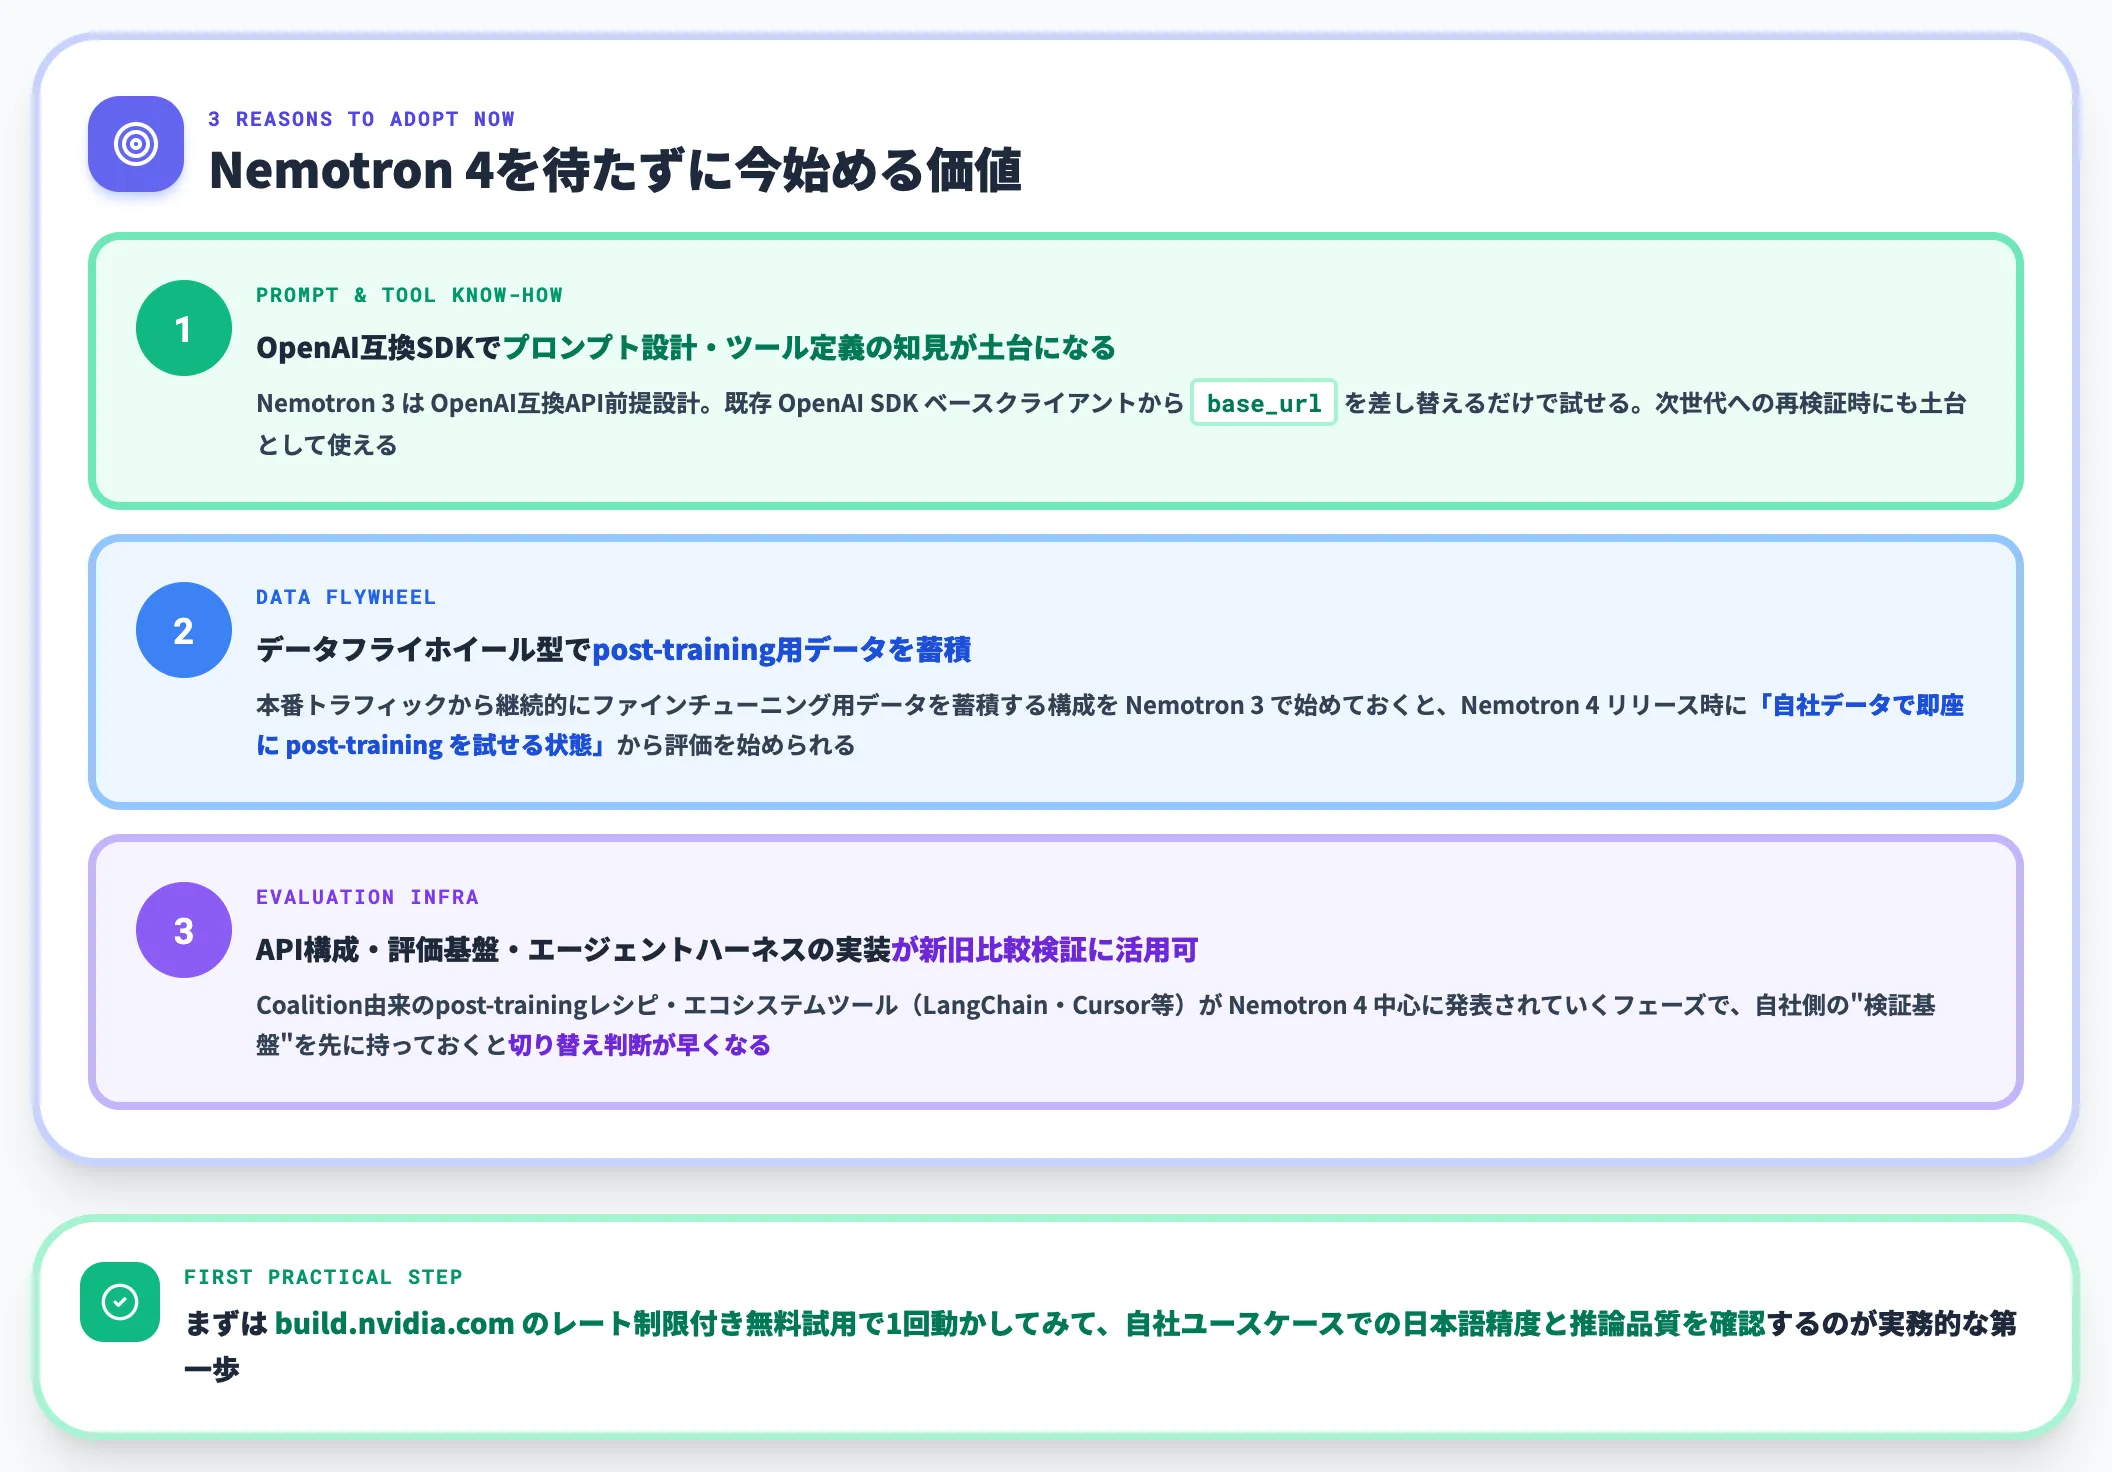Click the purple target icon beside the title
This screenshot has height=1472, width=2112.
click(136, 144)
